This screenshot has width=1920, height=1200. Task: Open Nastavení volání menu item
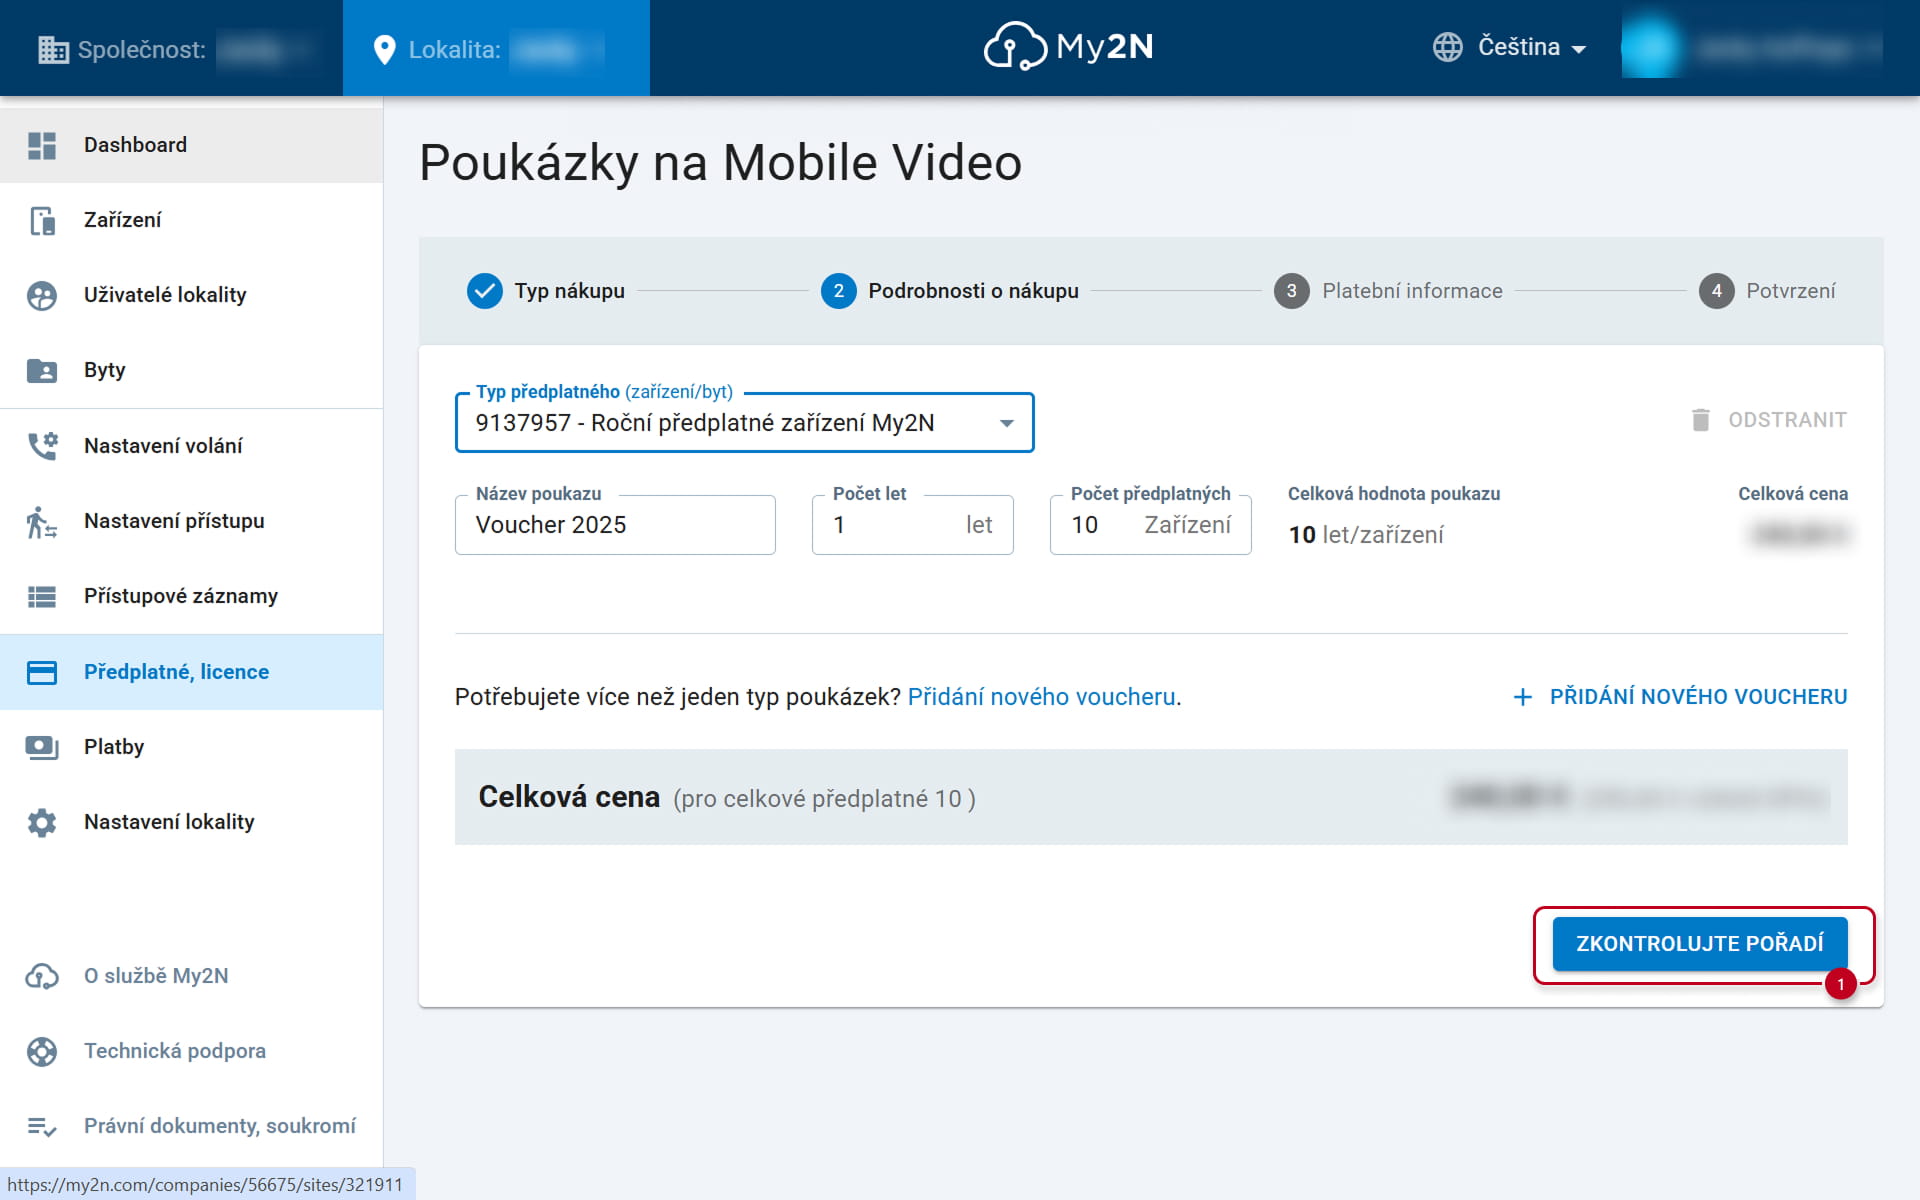pos(191,446)
